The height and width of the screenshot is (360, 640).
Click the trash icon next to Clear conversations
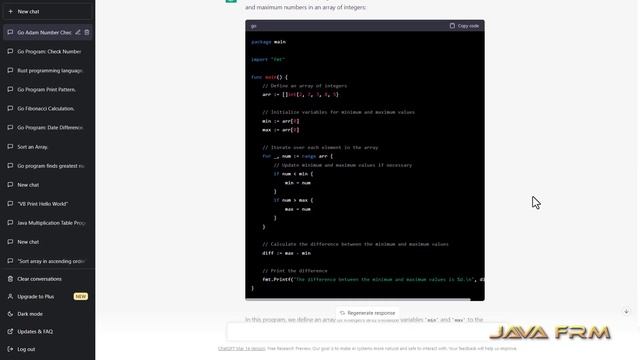click(10, 279)
